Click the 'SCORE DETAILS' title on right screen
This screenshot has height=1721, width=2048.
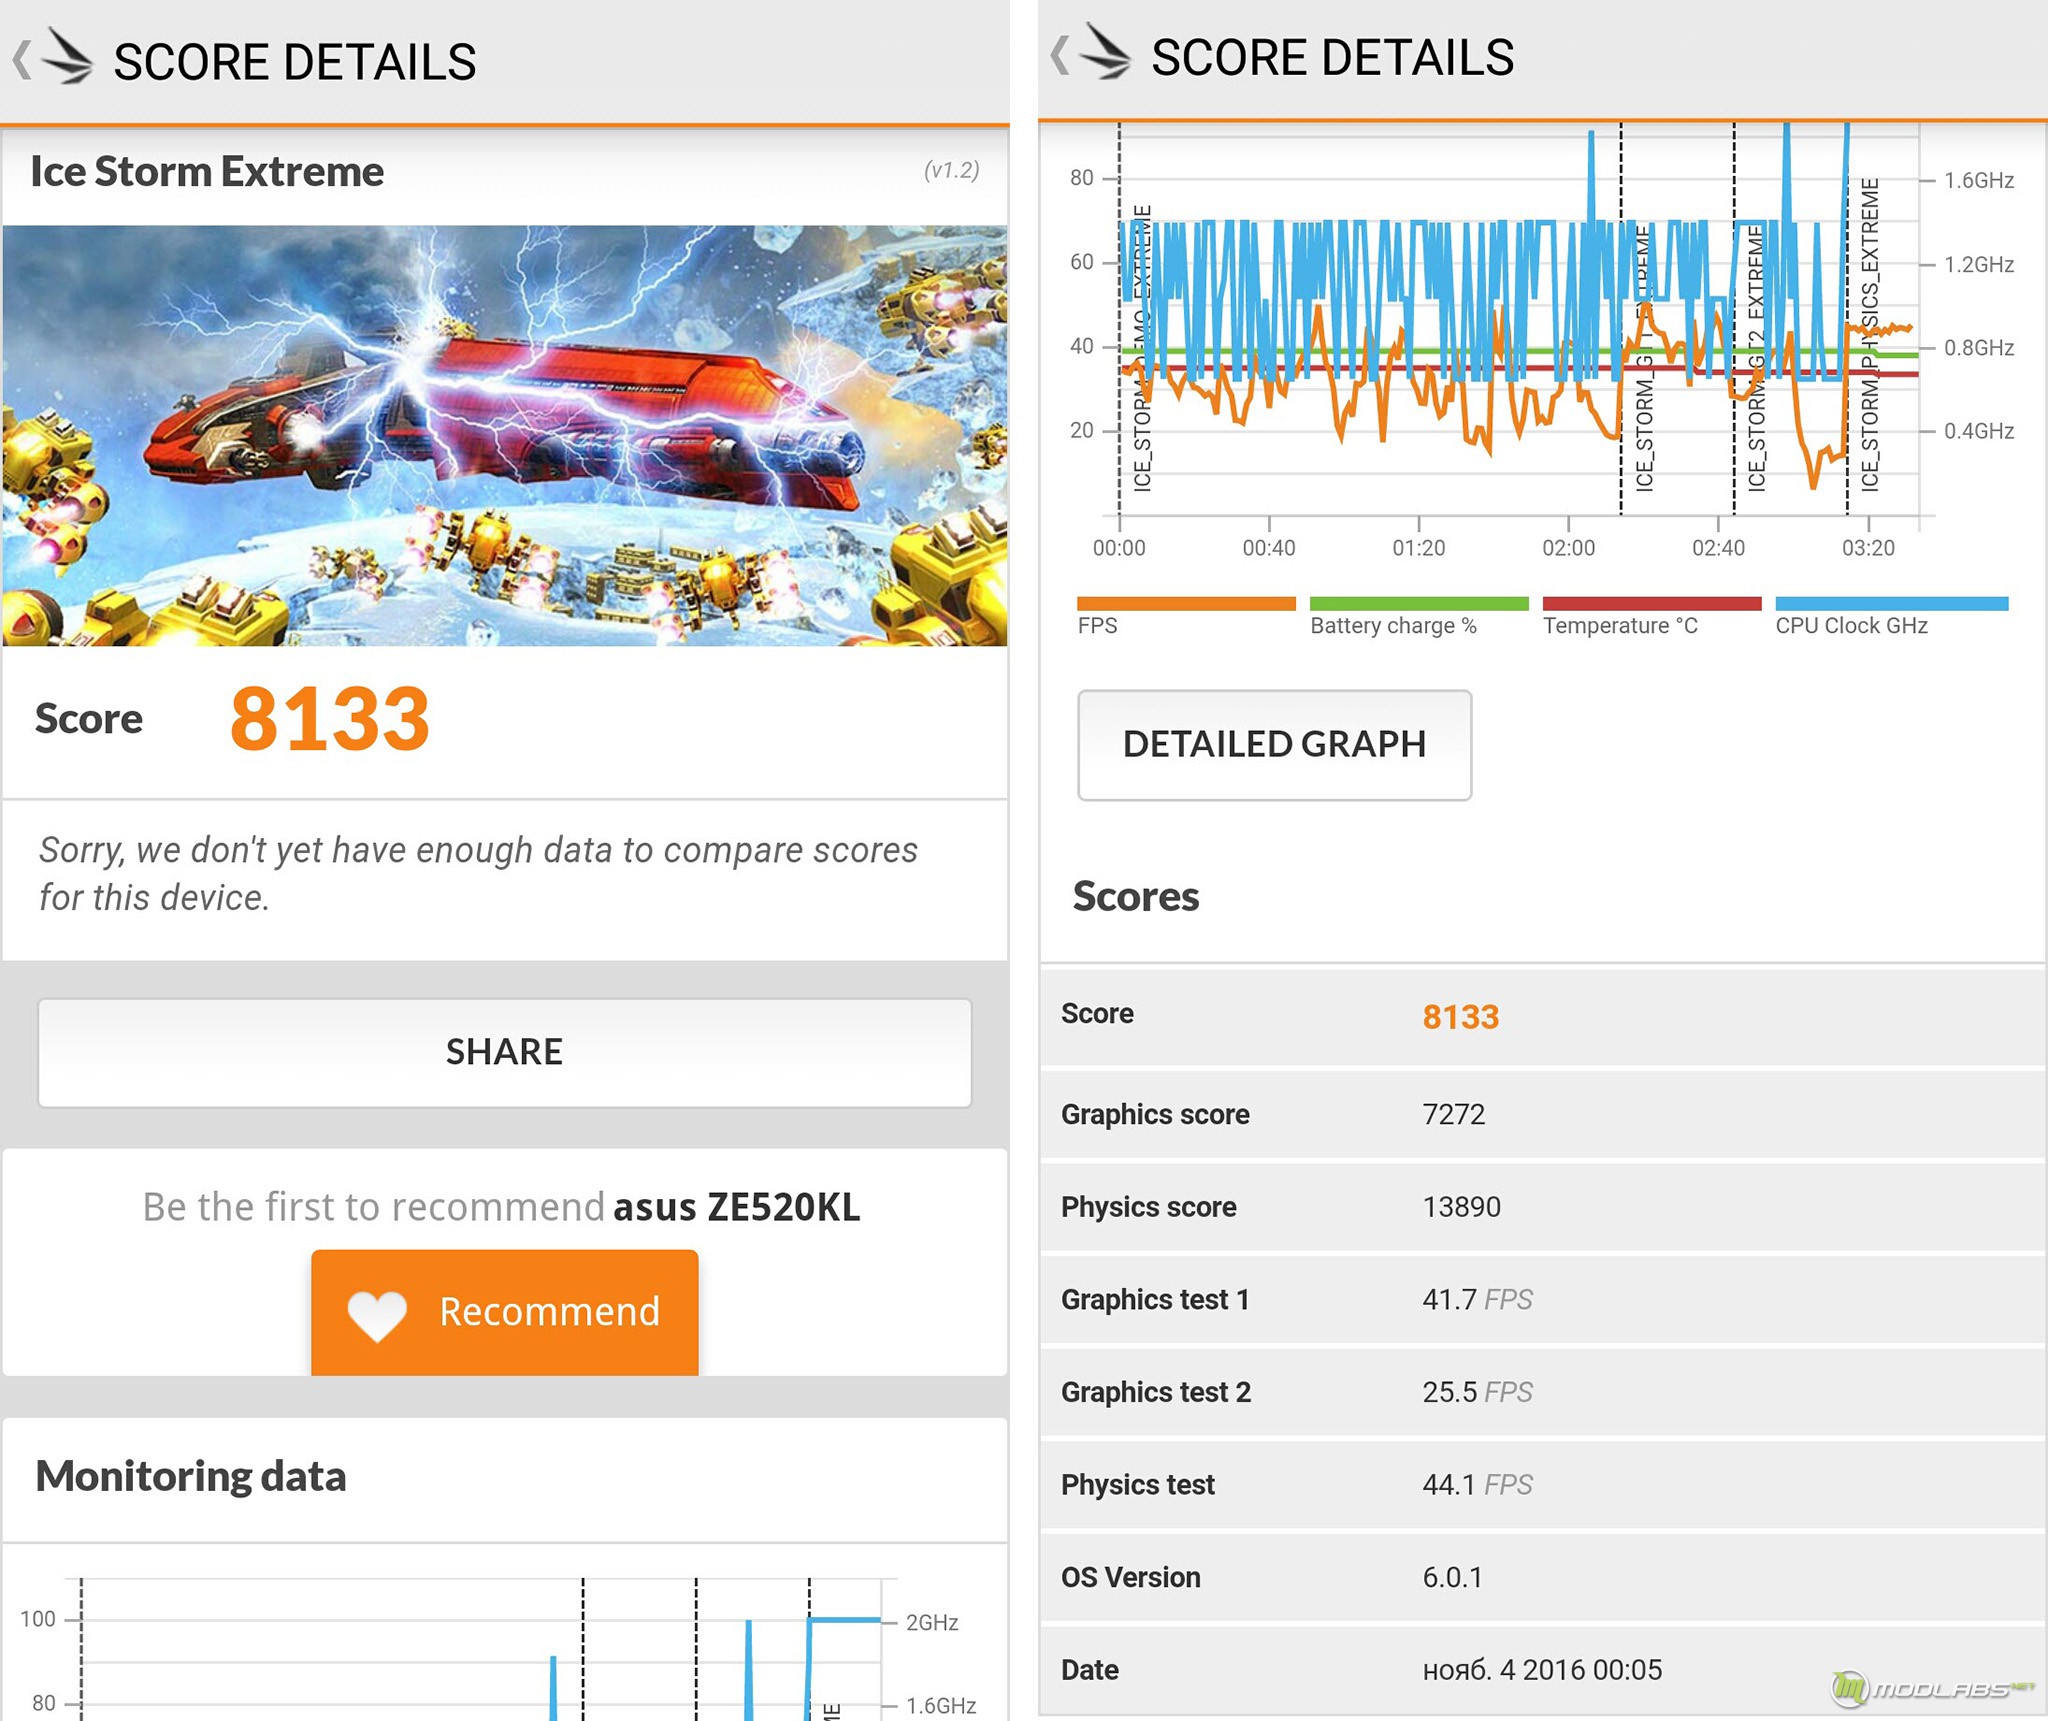click(x=1333, y=57)
